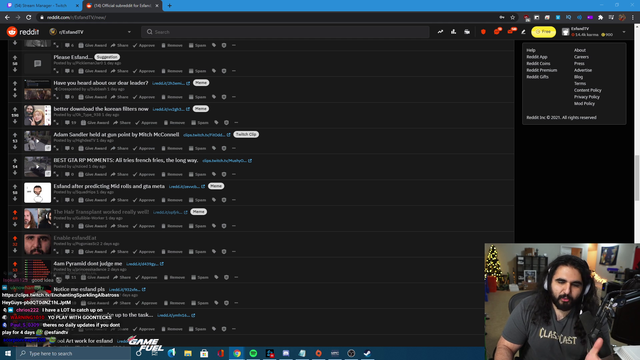Open the Mod Policy footer link

(x=584, y=104)
